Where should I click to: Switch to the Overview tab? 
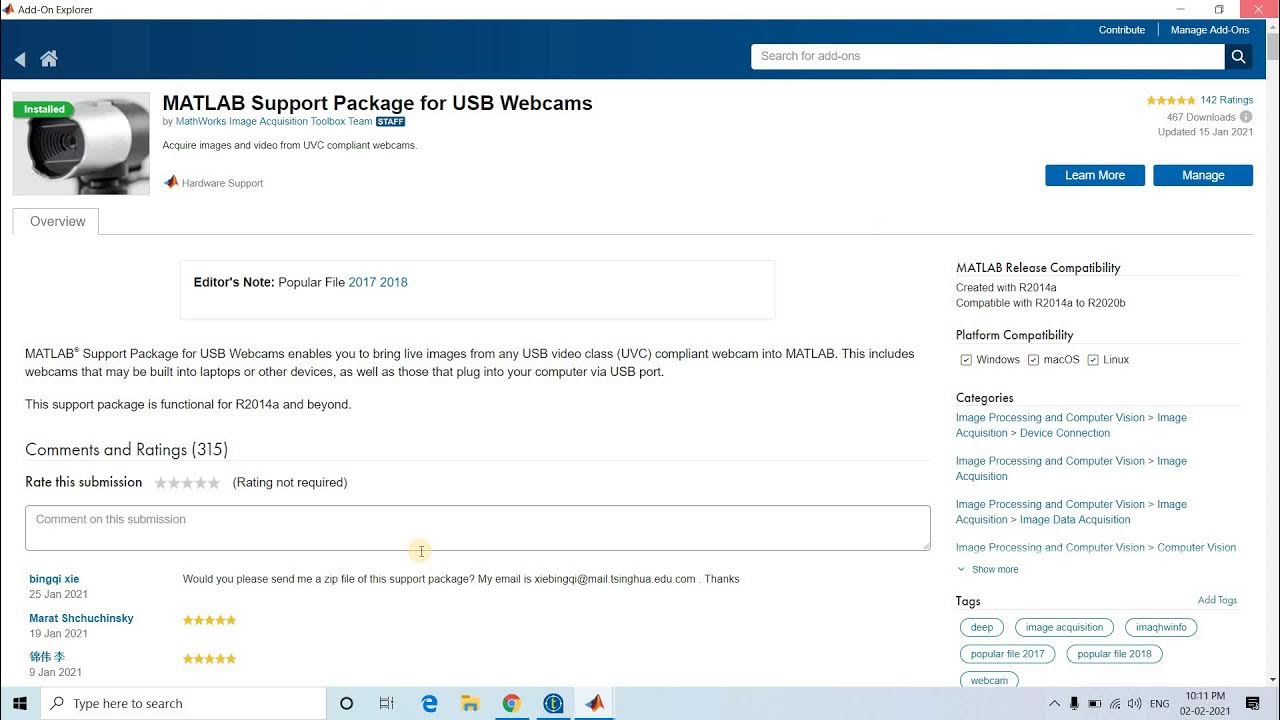tap(57, 221)
